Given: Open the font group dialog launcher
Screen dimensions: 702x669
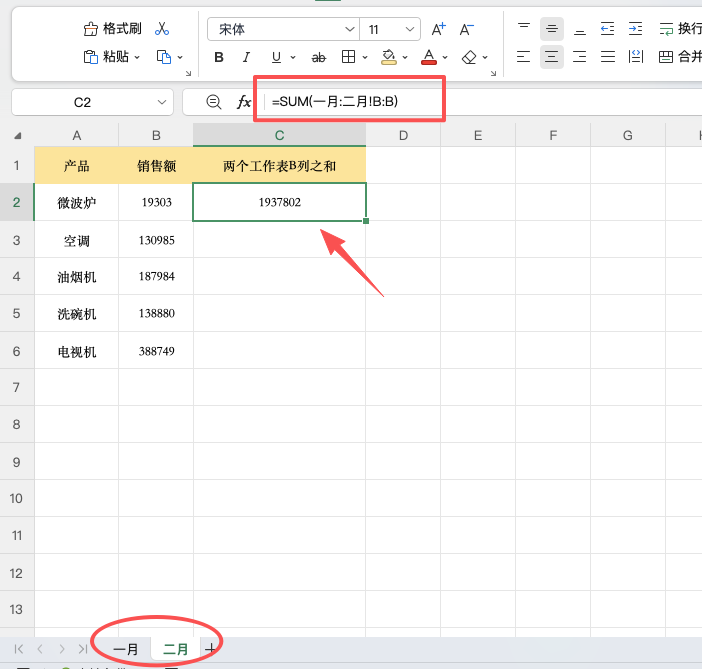Looking at the screenshot, I should [493, 73].
